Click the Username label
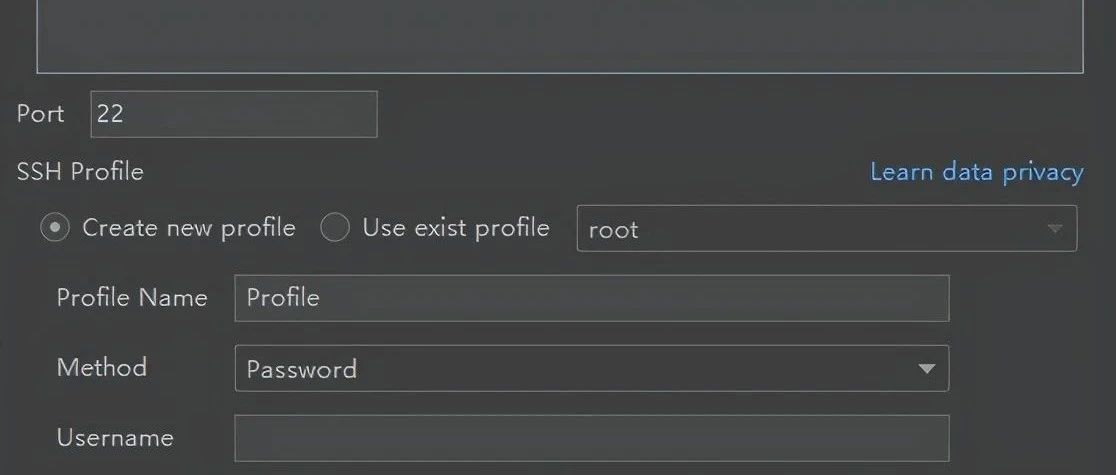The image size is (1116, 475). 115,437
